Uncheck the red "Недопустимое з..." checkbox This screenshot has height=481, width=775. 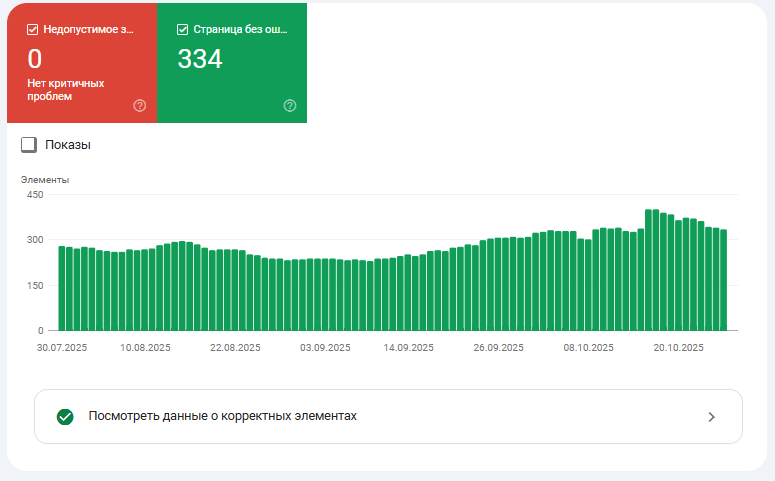click(x=33, y=30)
